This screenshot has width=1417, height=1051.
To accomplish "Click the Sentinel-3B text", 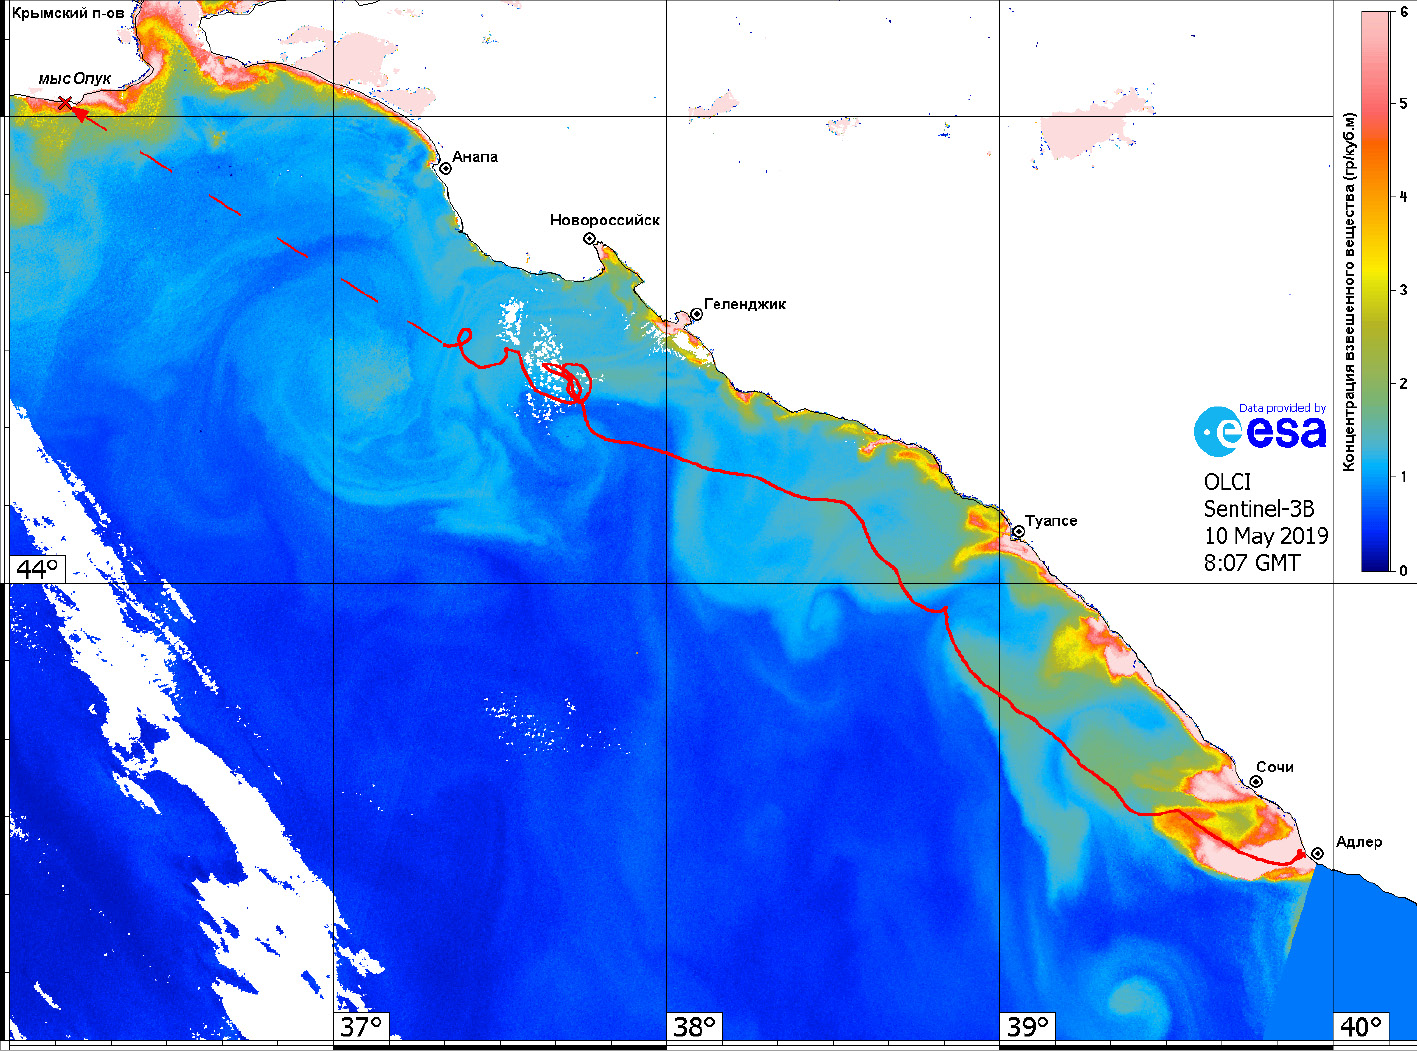I will tap(1258, 509).
